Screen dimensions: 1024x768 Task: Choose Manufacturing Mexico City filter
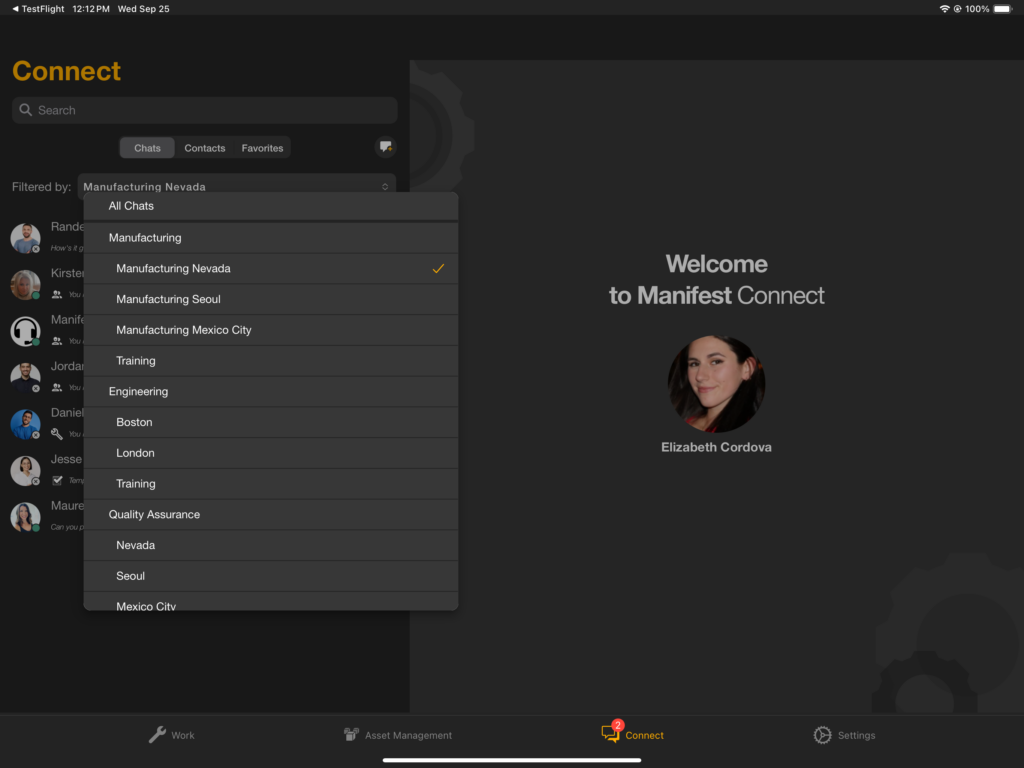tap(270, 330)
